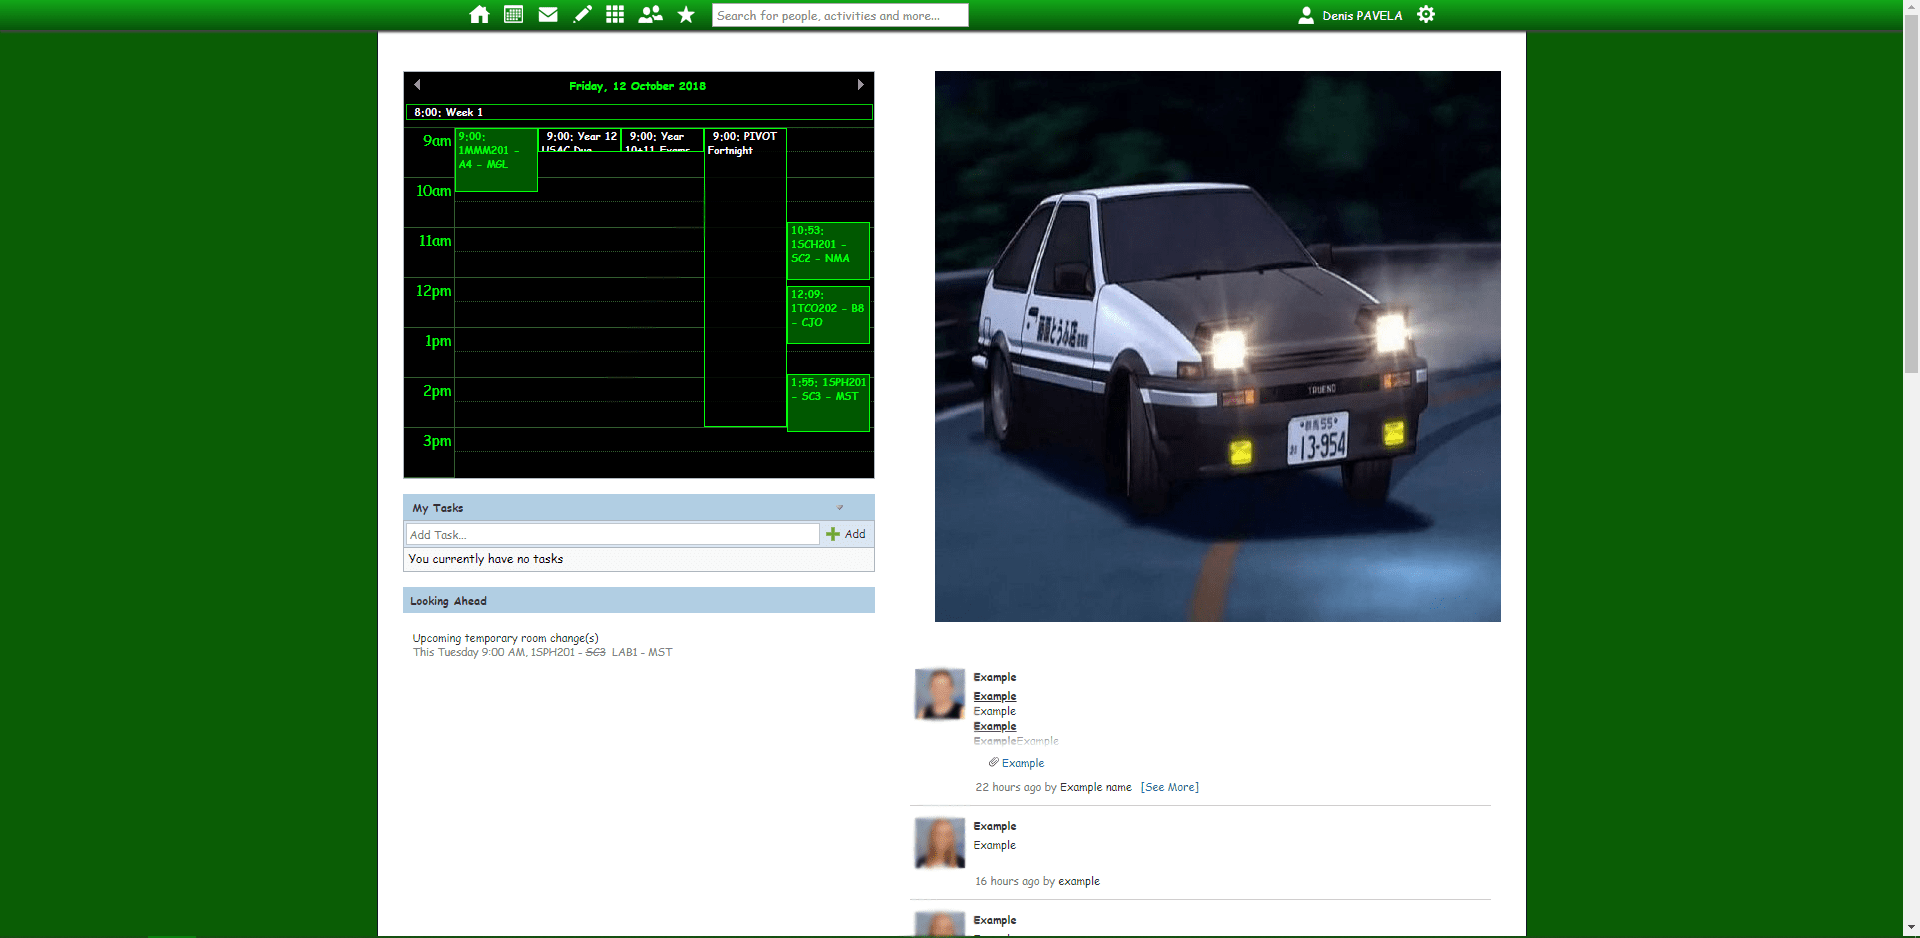Click the green plus icon beside Add
Screen dimensions: 1920x938
[x=833, y=534]
